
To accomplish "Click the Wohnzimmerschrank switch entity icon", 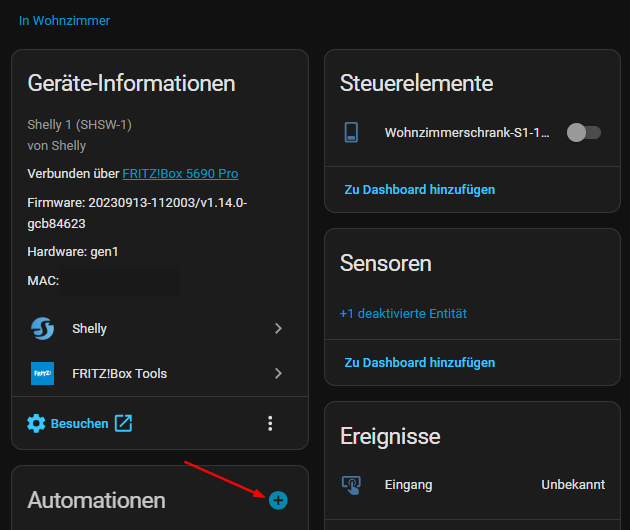I will click(351, 132).
